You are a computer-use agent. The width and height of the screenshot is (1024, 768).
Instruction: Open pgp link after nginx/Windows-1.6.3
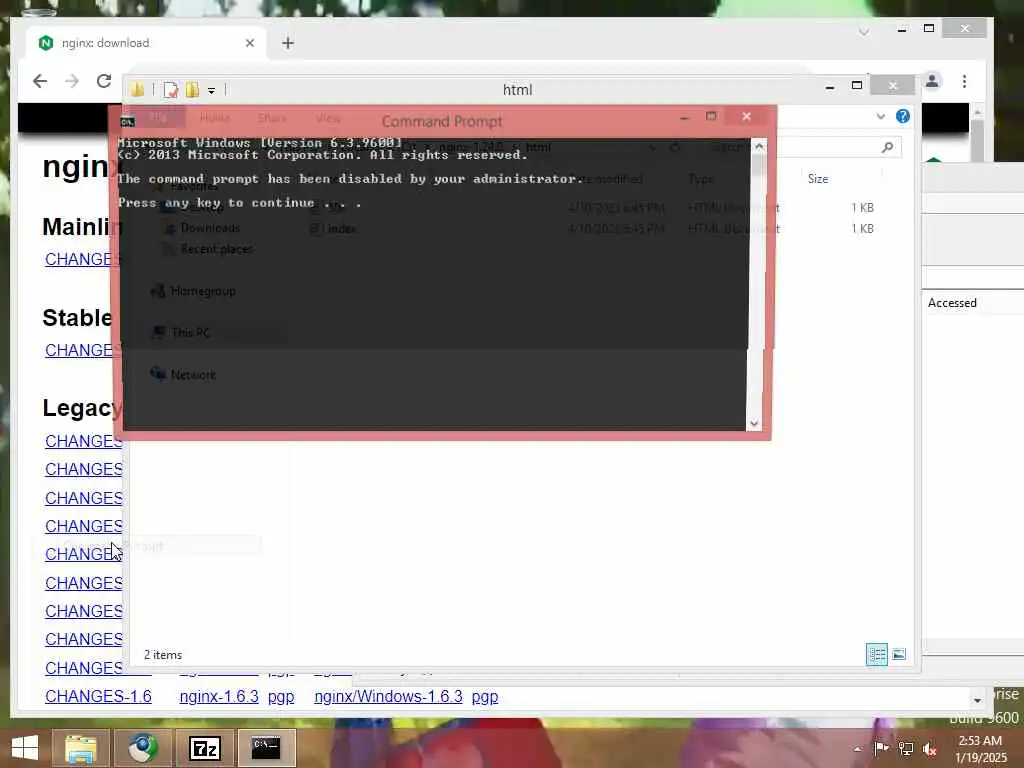pos(485,697)
